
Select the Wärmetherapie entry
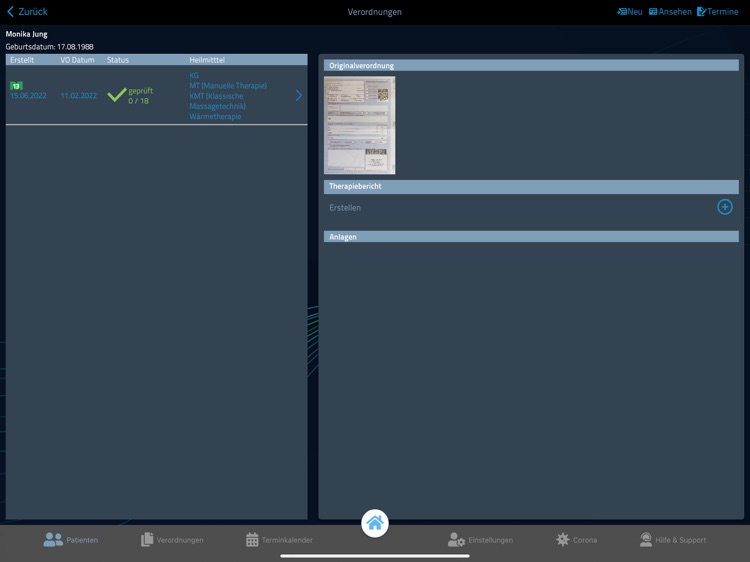(215, 116)
